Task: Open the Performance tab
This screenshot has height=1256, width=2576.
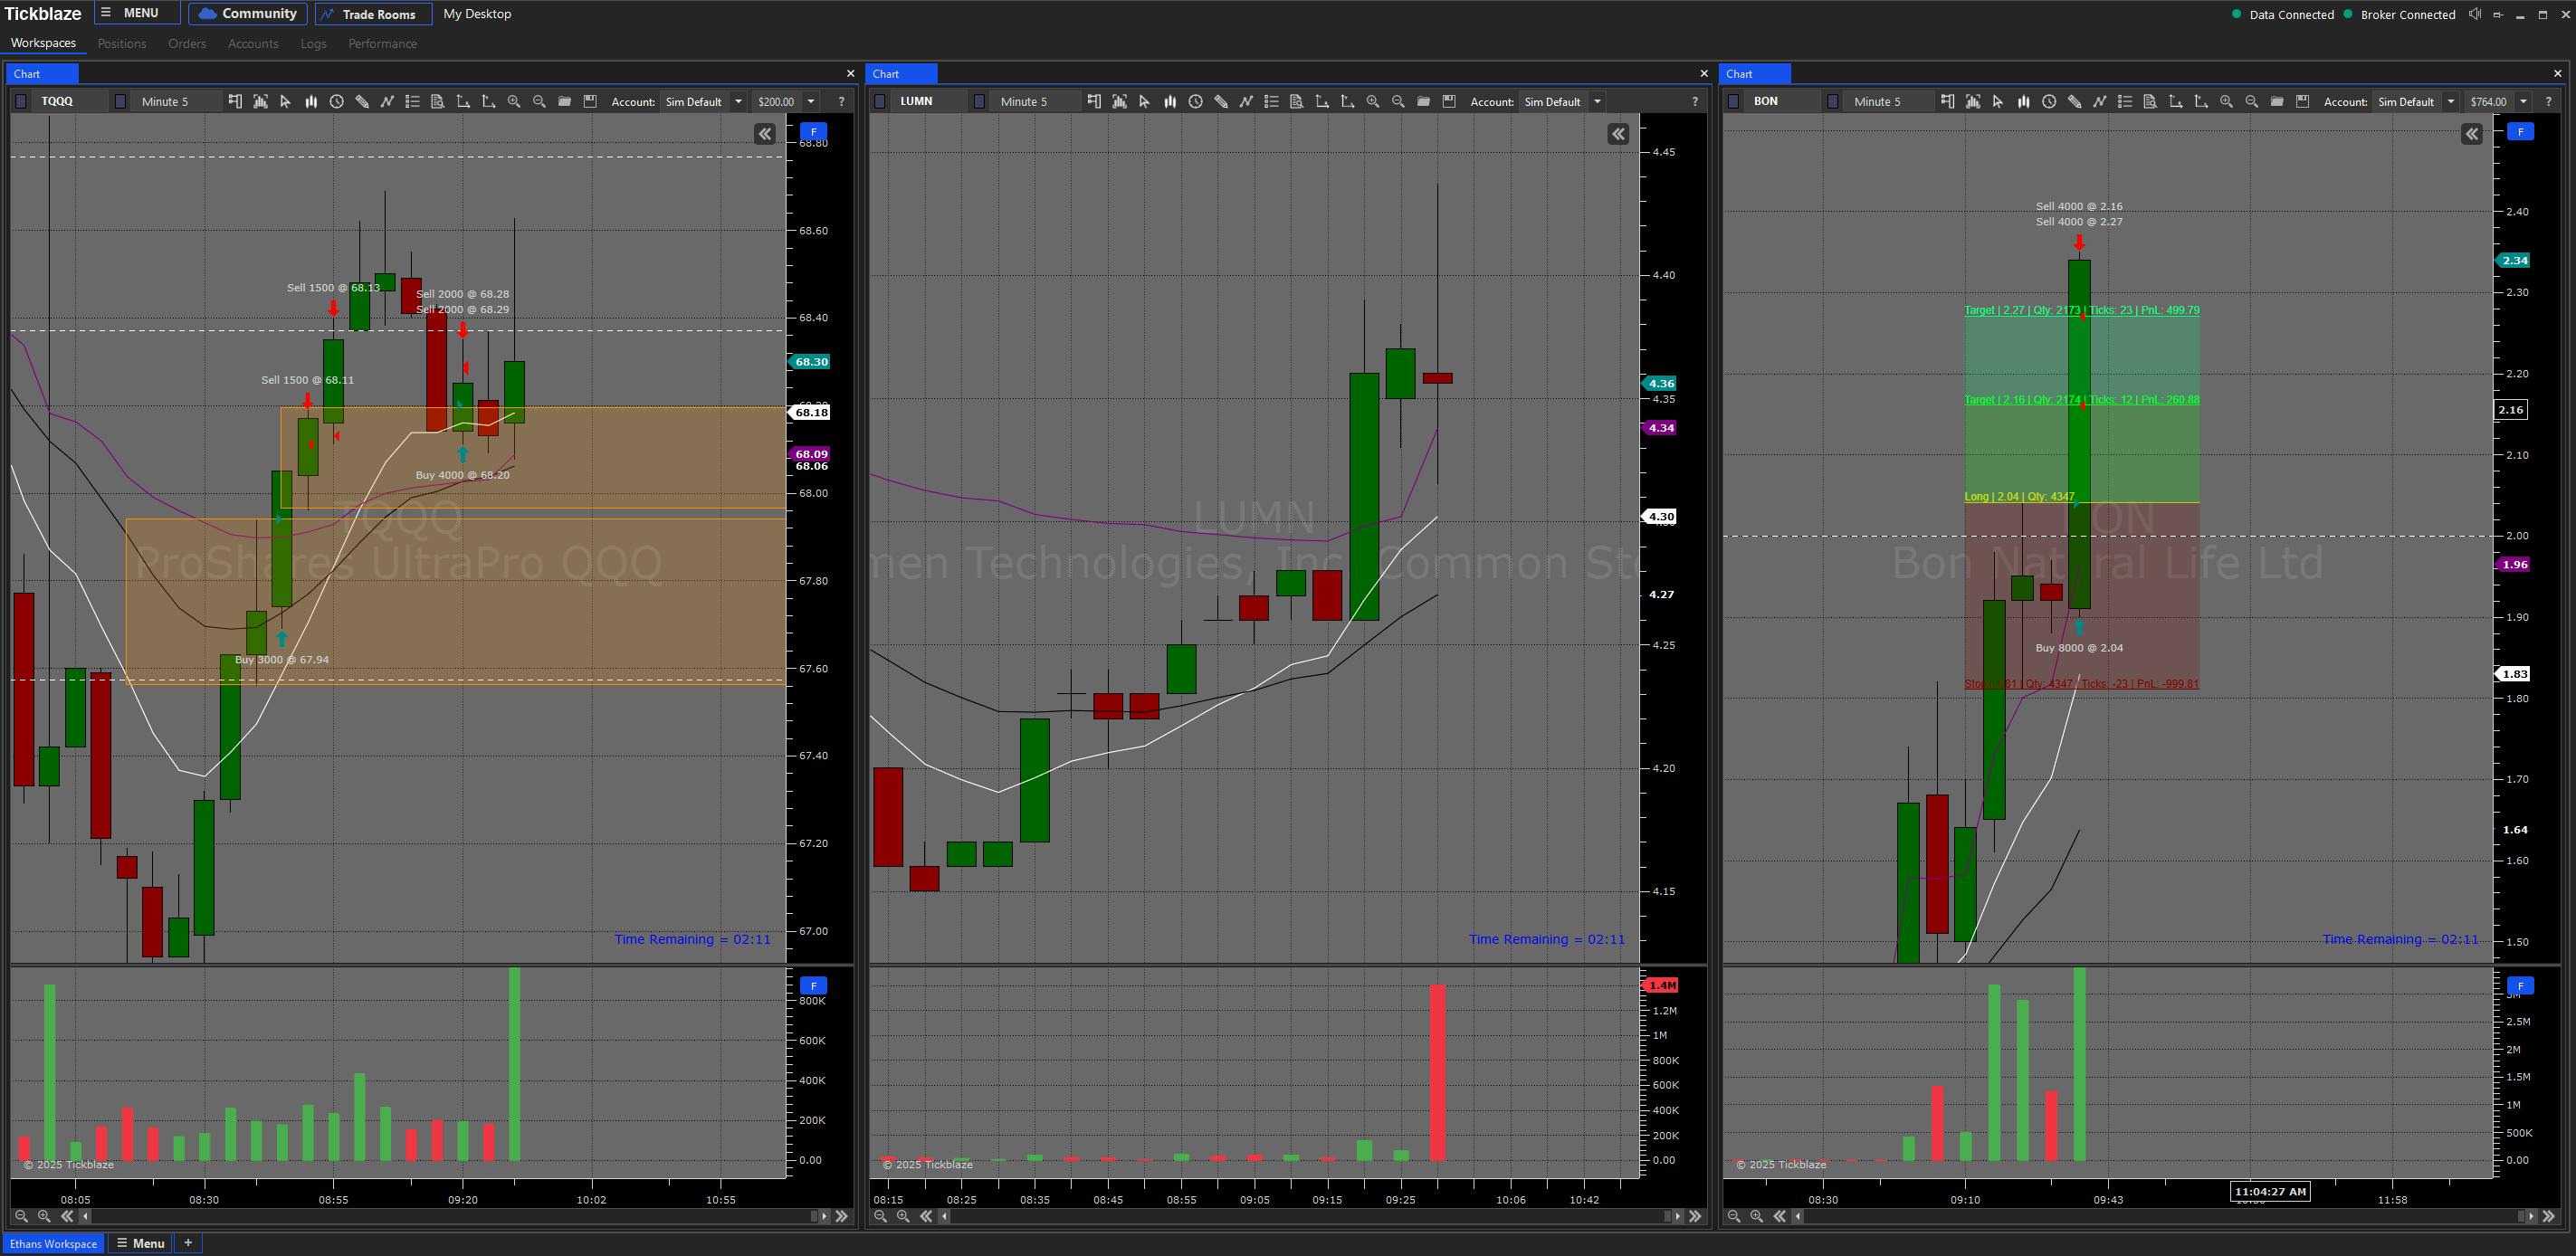Action: tap(383, 43)
